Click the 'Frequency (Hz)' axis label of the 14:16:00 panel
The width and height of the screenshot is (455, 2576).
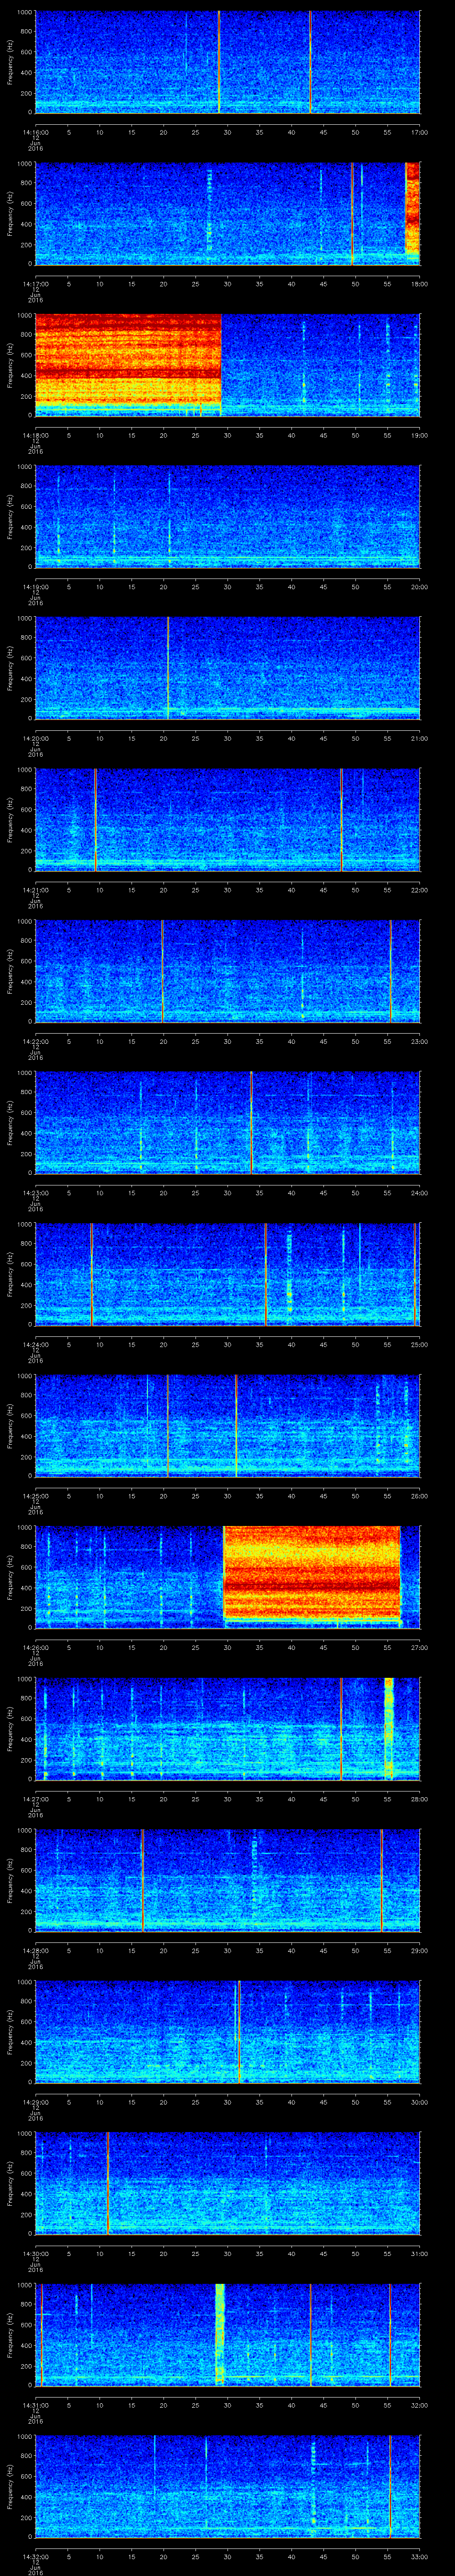pos(10,62)
